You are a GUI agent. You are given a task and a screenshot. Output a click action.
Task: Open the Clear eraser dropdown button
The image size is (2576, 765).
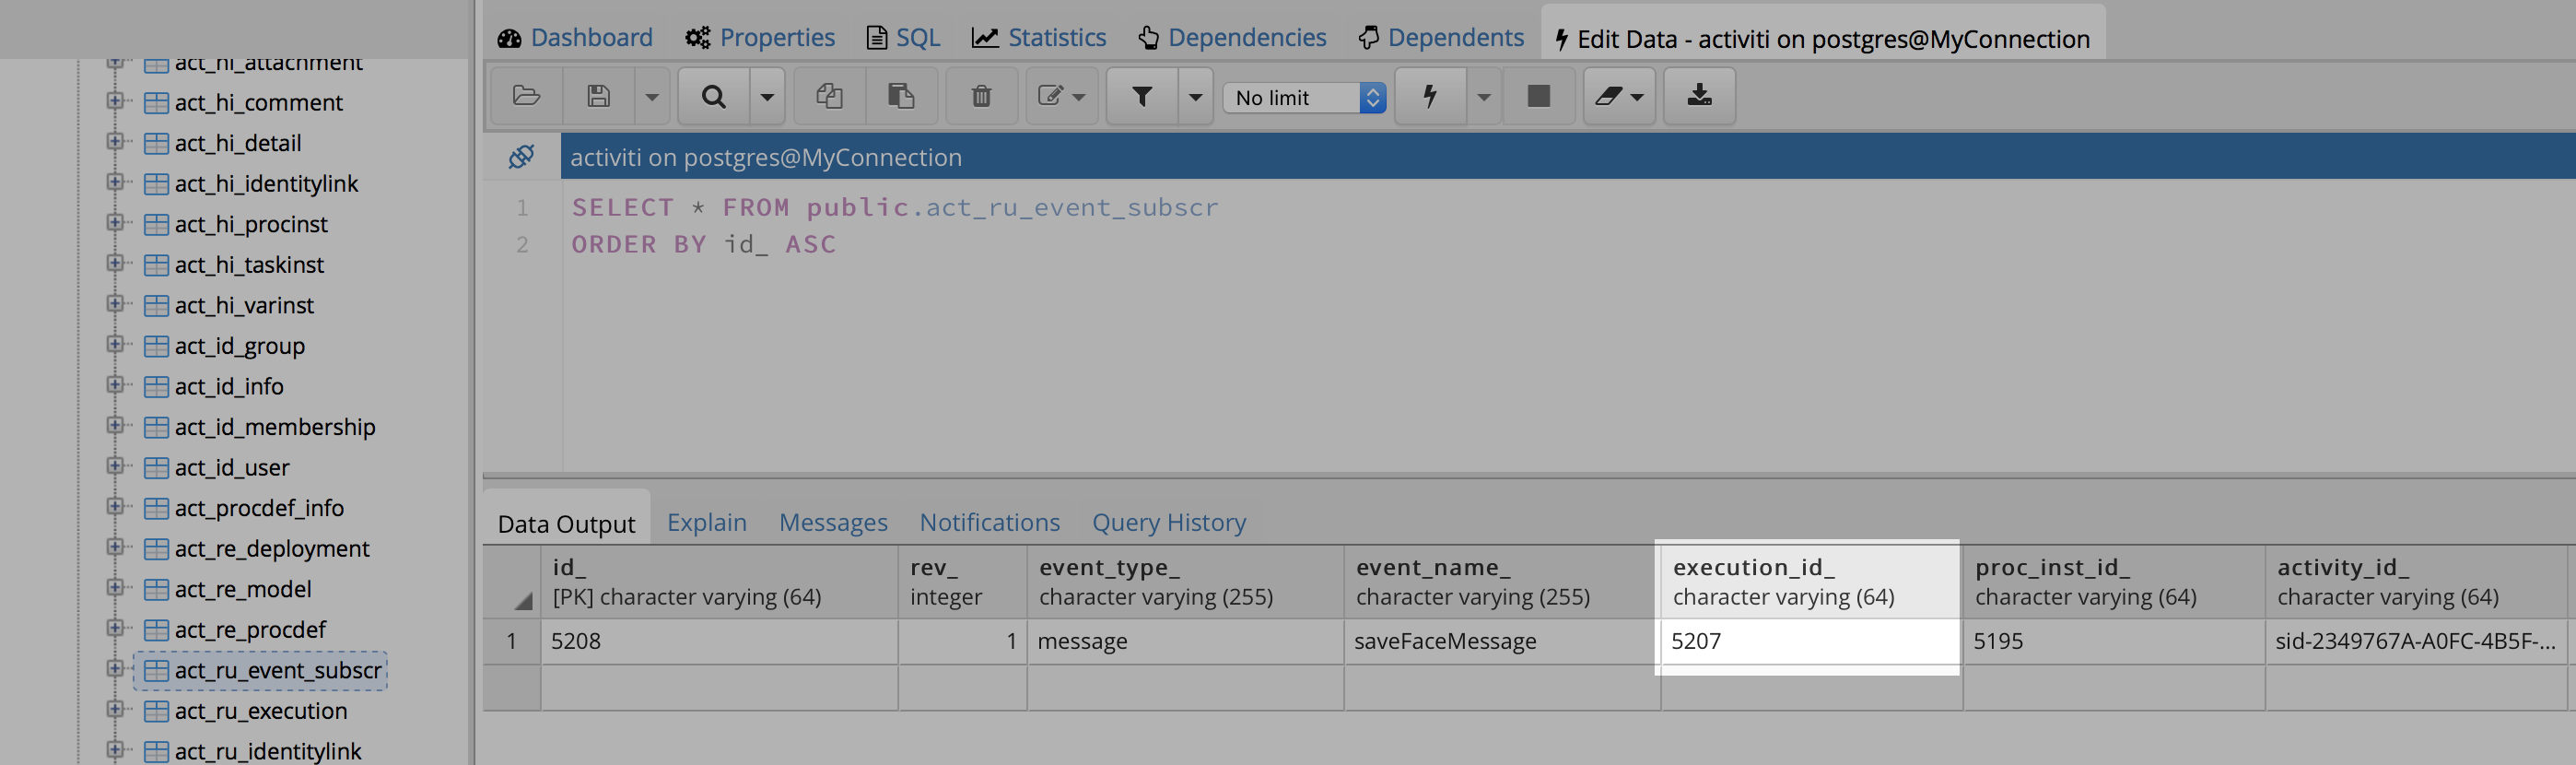coord(1619,96)
